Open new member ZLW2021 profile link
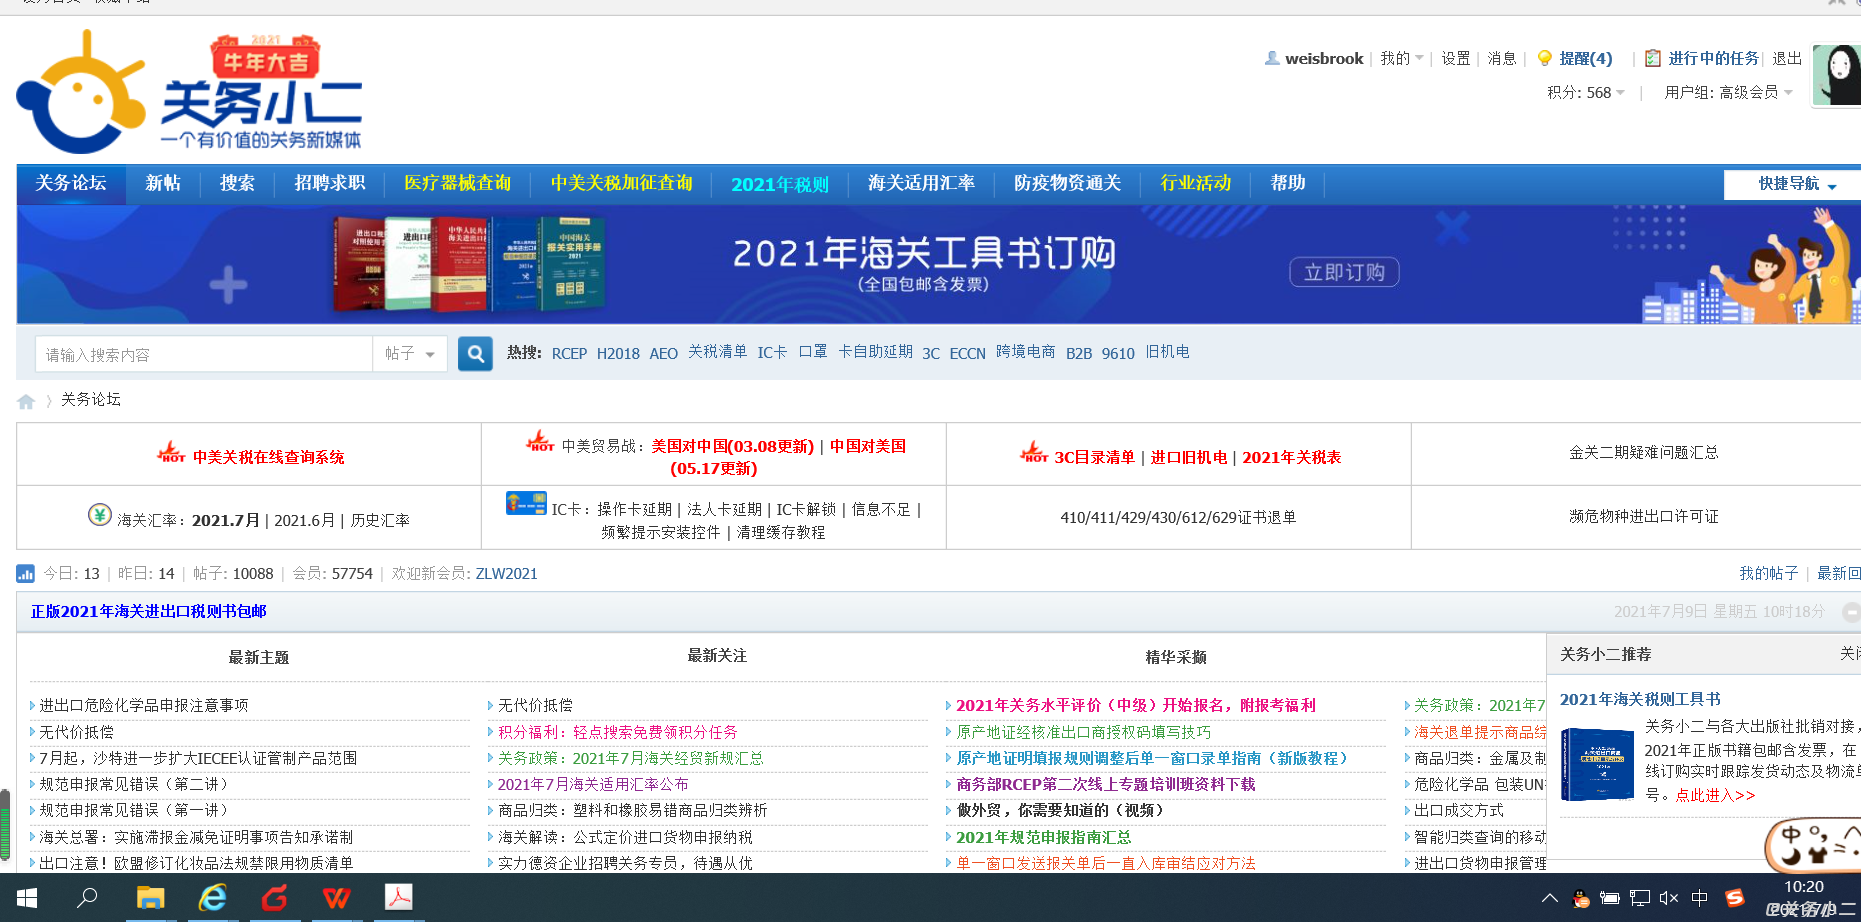Image resolution: width=1861 pixels, height=922 pixels. coord(506,574)
